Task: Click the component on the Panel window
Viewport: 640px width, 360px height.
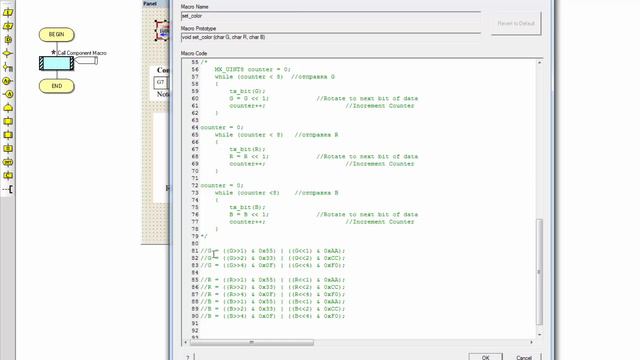Action: tap(162, 31)
